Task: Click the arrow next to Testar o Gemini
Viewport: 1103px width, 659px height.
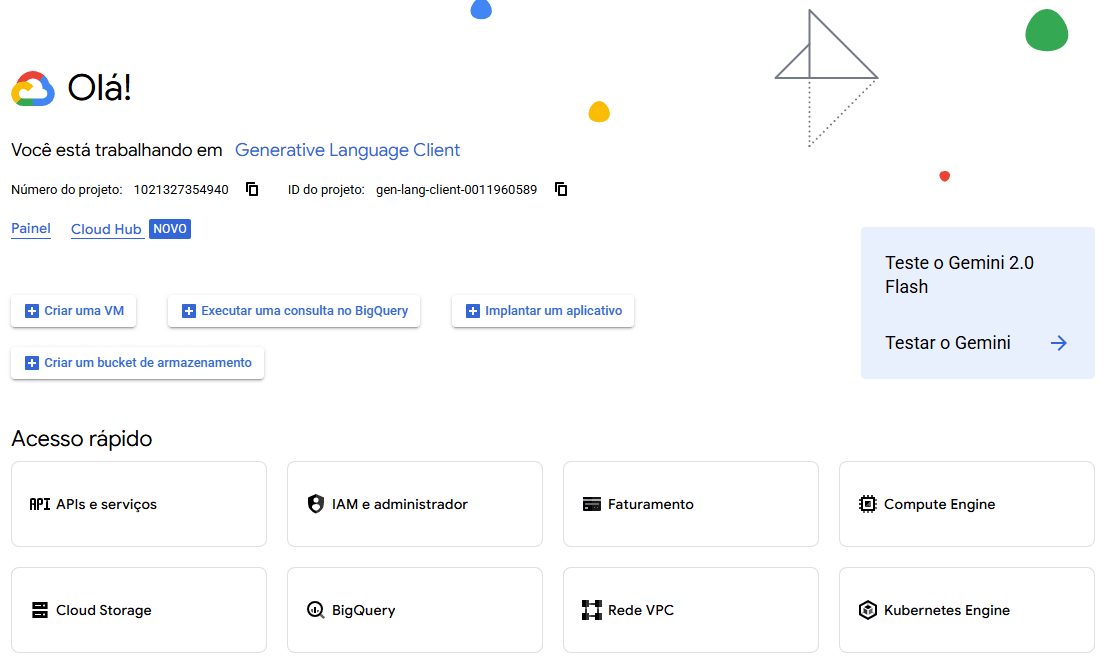Action: click(1059, 343)
